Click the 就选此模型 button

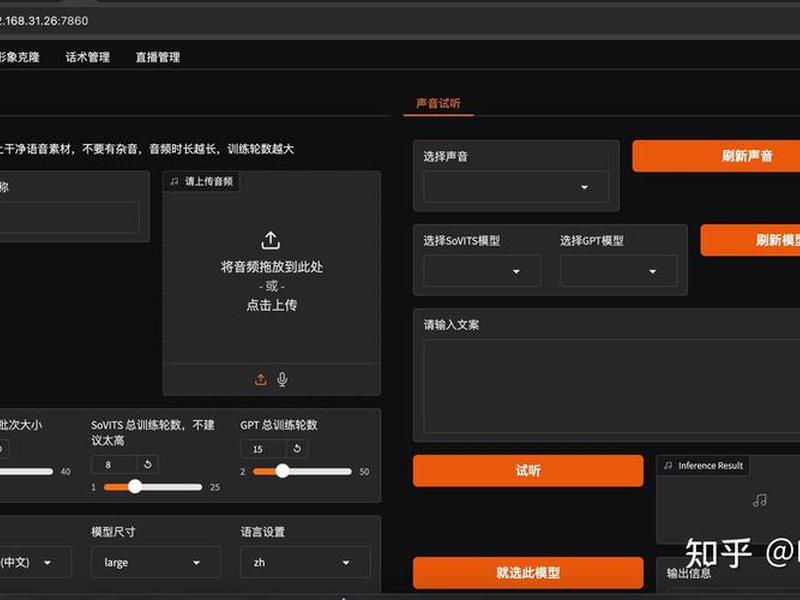pyautogui.click(x=528, y=572)
